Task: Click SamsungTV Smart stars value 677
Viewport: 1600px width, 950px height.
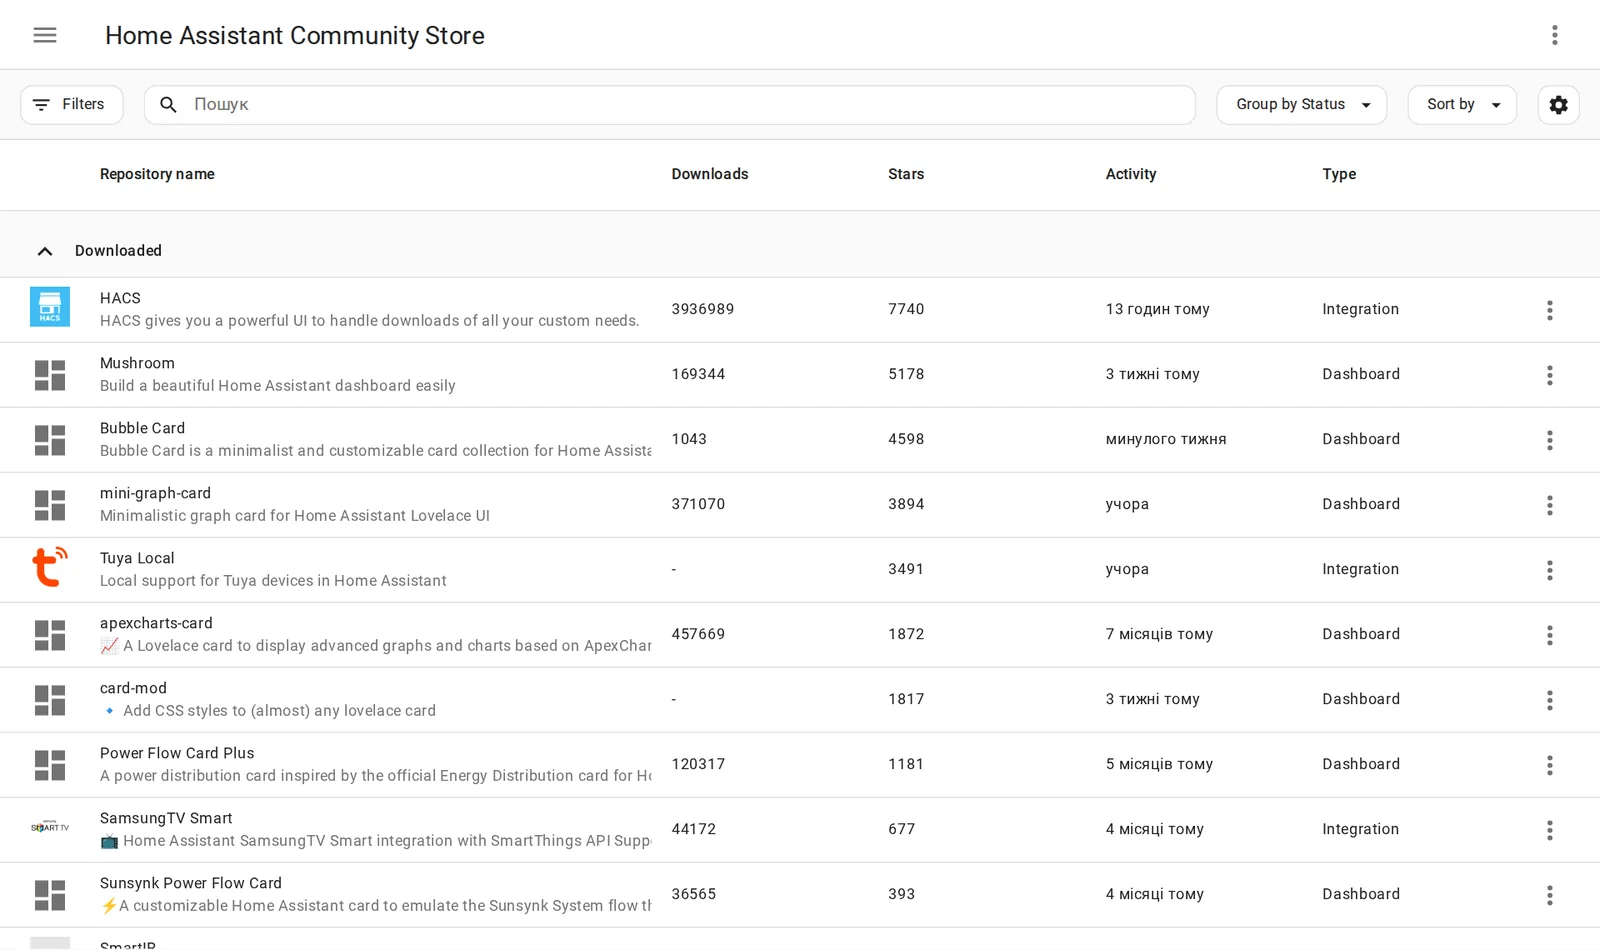Action: pyautogui.click(x=901, y=829)
